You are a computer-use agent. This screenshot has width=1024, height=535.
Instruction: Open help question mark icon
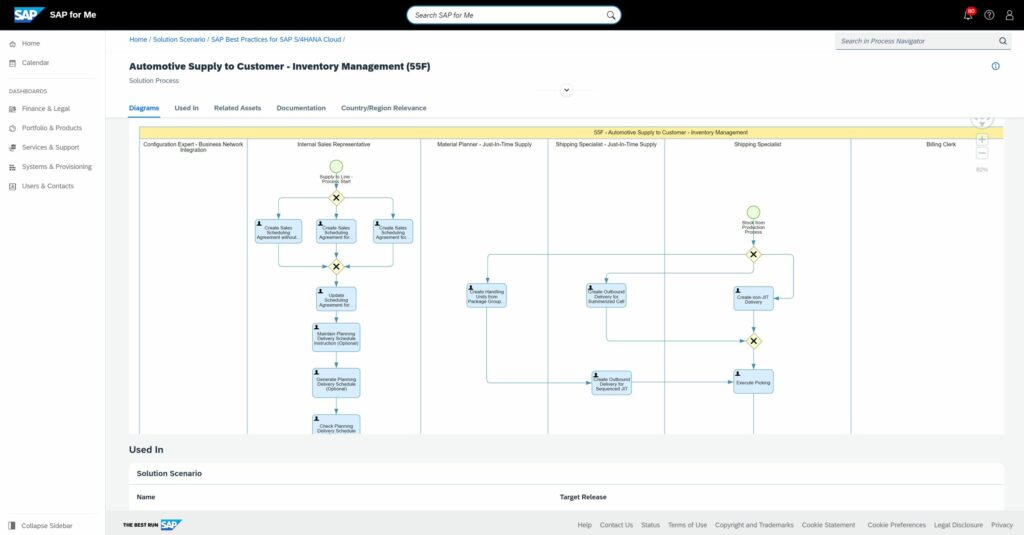989,15
